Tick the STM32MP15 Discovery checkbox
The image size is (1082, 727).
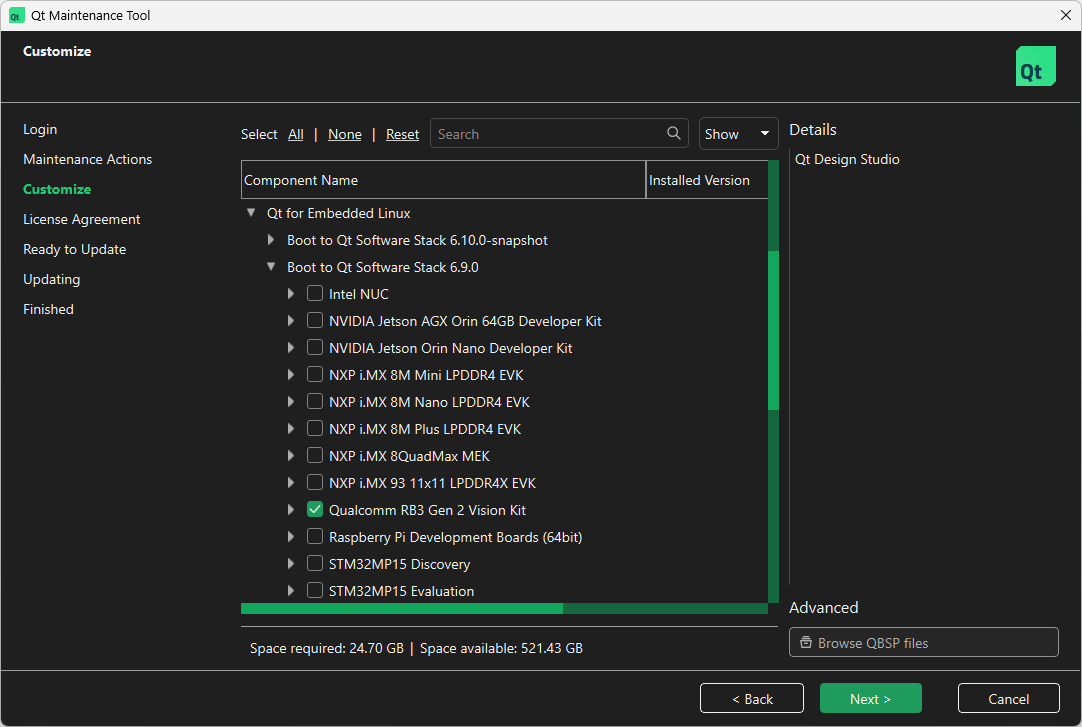pyautogui.click(x=315, y=564)
